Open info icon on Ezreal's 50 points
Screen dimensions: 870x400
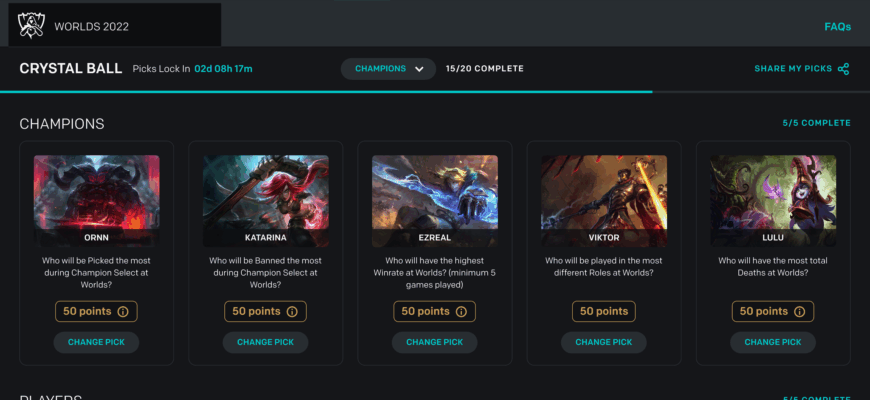(x=461, y=312)
